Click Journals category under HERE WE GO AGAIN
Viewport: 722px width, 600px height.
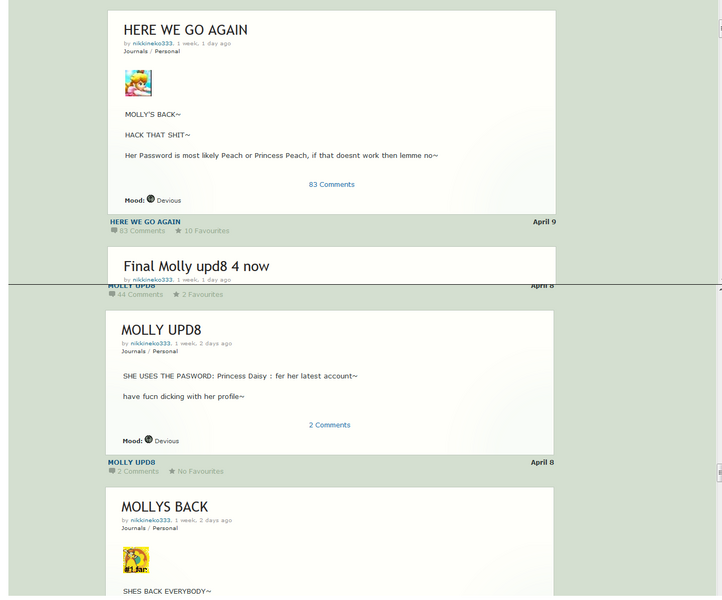pyautogui.click(x=135, y=52)
